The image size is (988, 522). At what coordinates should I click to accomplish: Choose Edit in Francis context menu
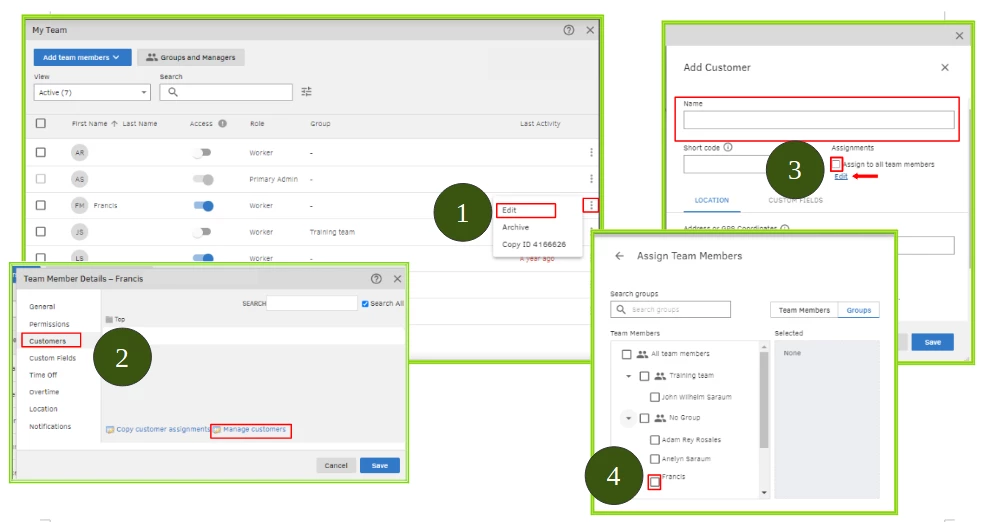click(509, 211)
